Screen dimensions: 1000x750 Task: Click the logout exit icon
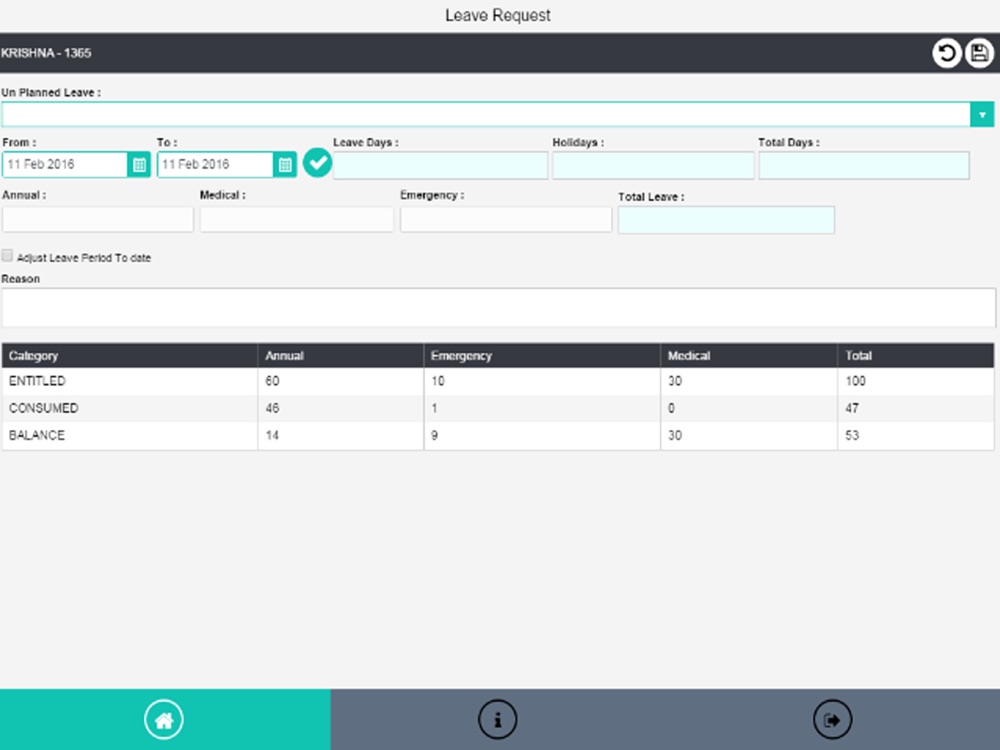832,720
